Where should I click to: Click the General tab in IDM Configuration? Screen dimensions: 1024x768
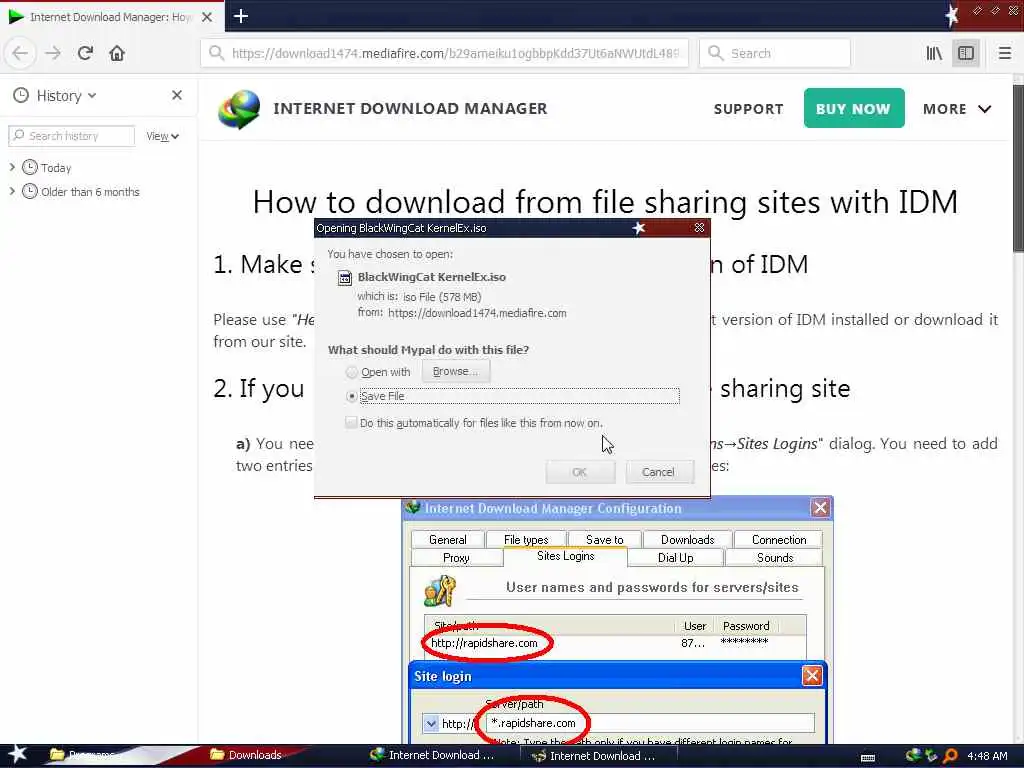(x=447, y=539)
